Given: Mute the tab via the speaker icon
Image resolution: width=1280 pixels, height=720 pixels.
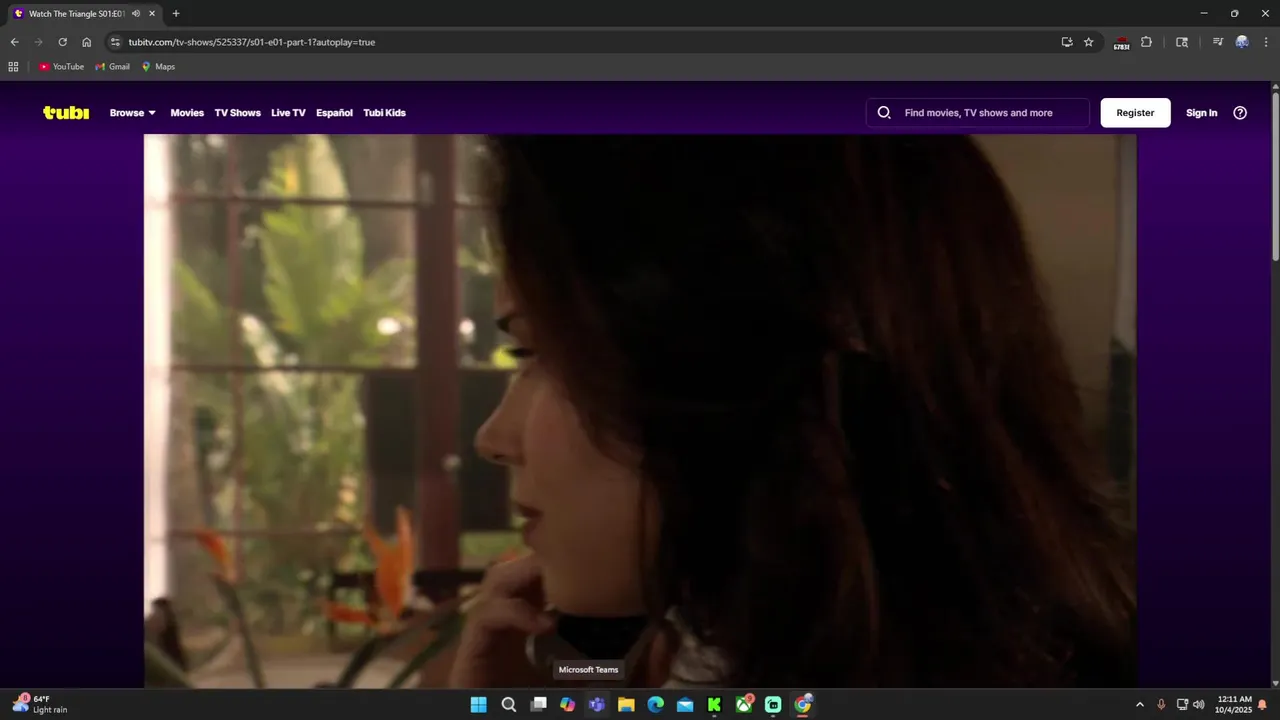Looking at the screenshot, I should (136, 14).
